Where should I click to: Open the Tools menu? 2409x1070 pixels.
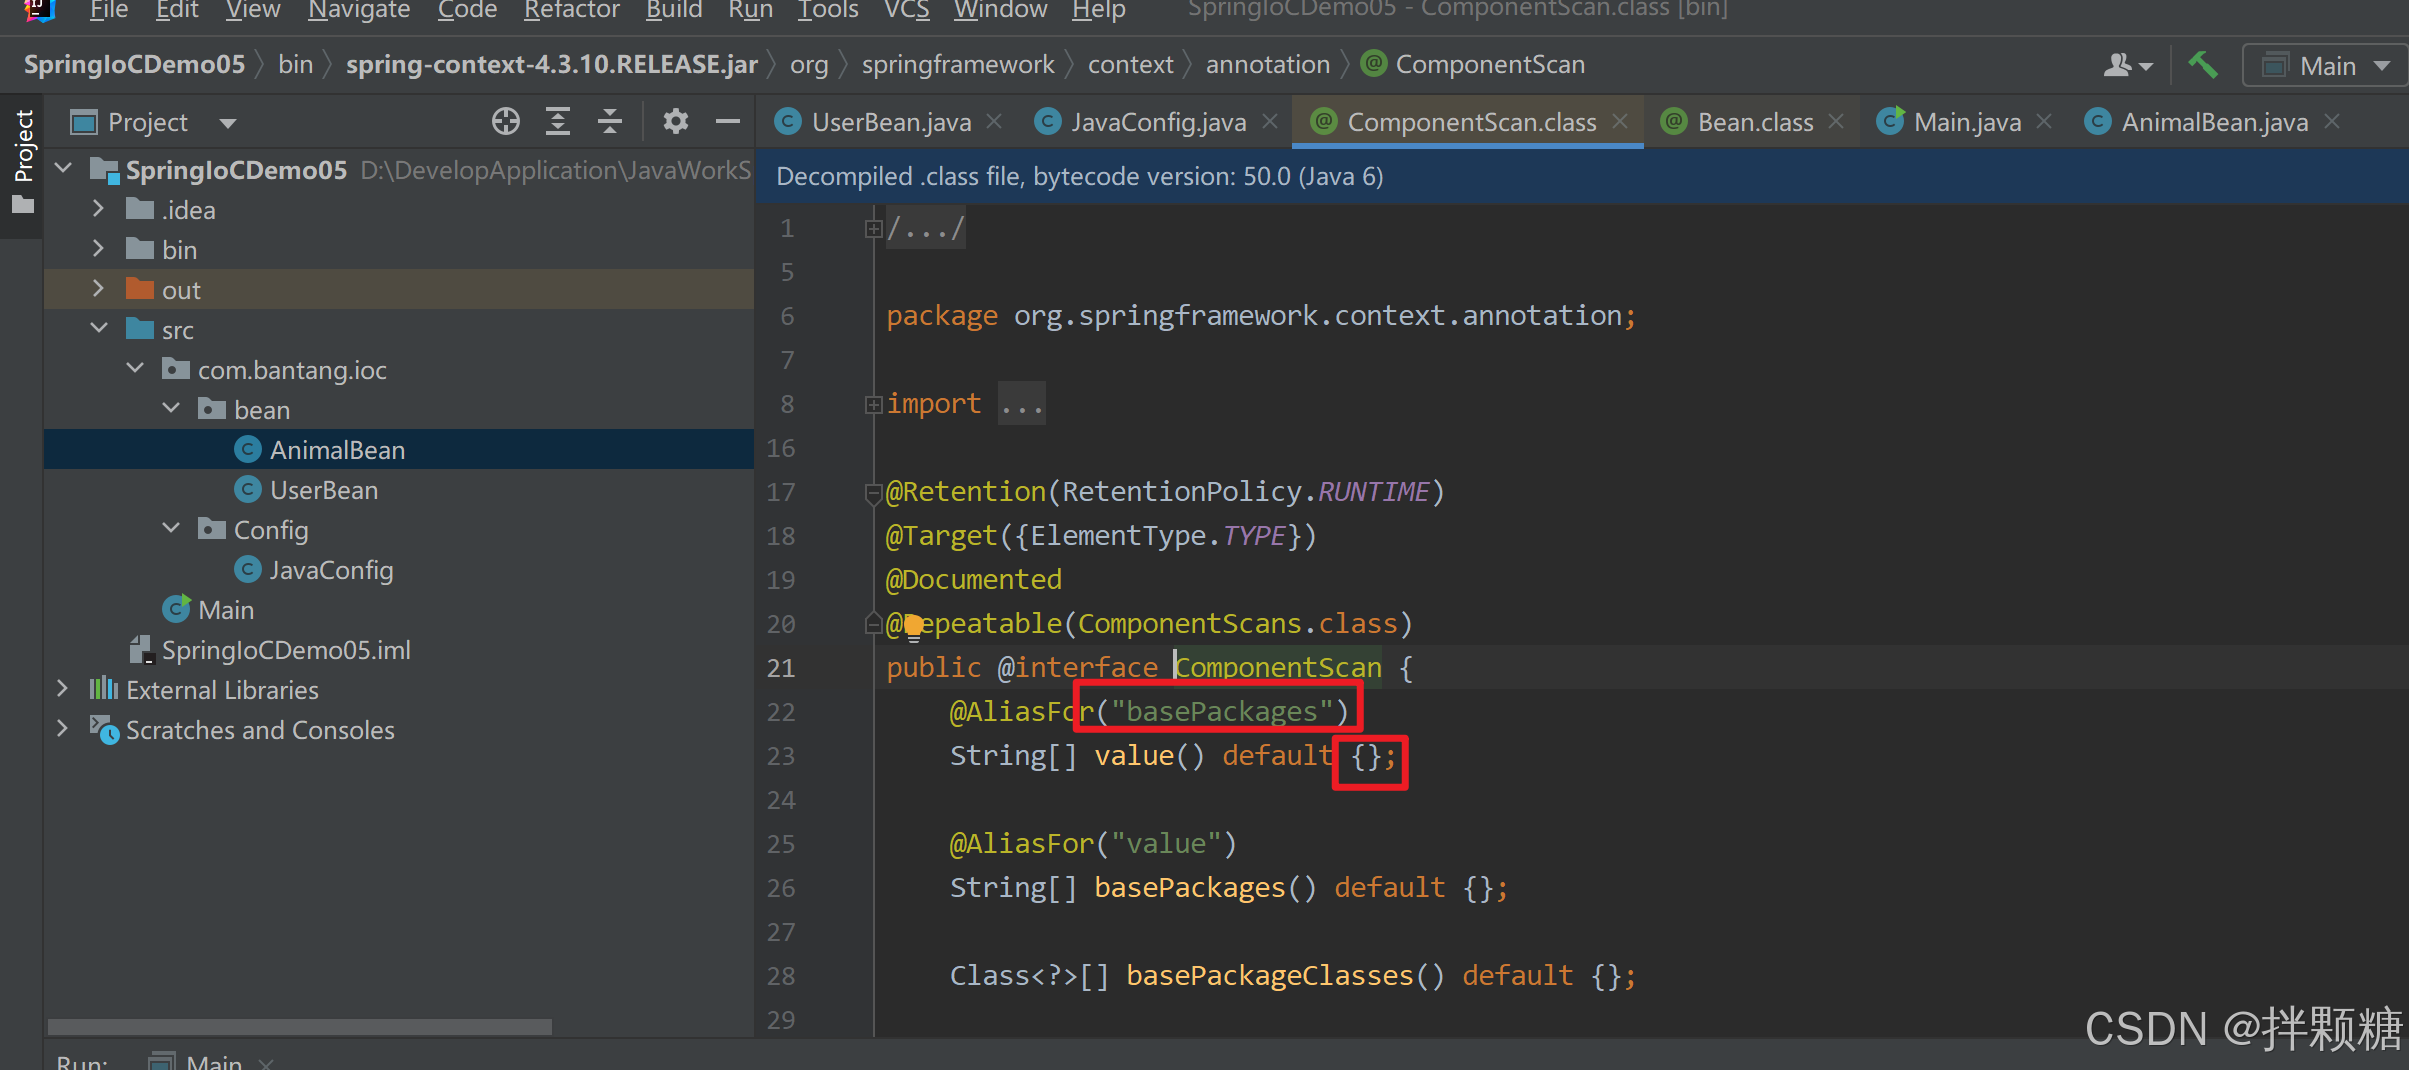click(828, 10)
